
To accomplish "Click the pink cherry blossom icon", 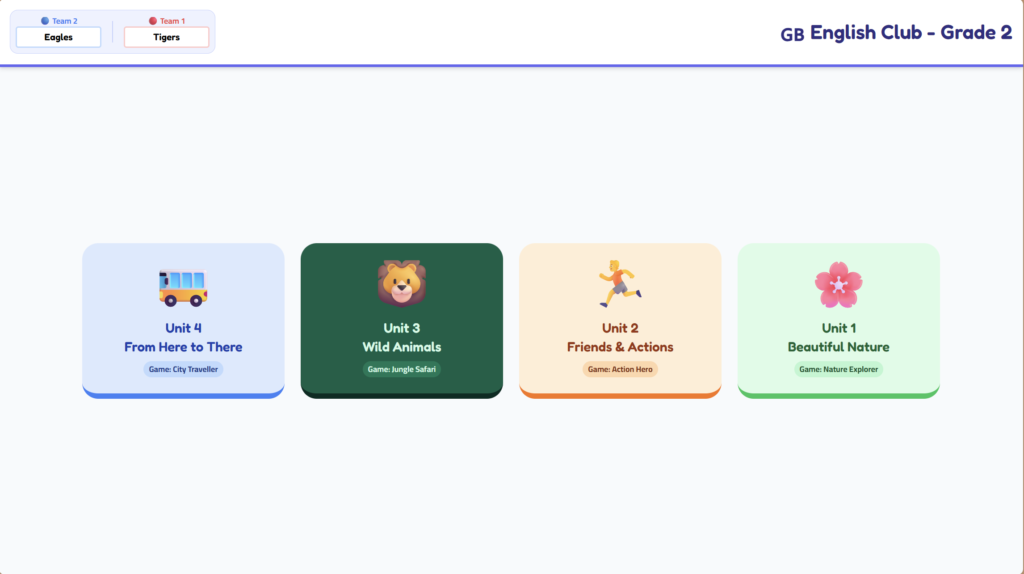I will tap(838, 284).
